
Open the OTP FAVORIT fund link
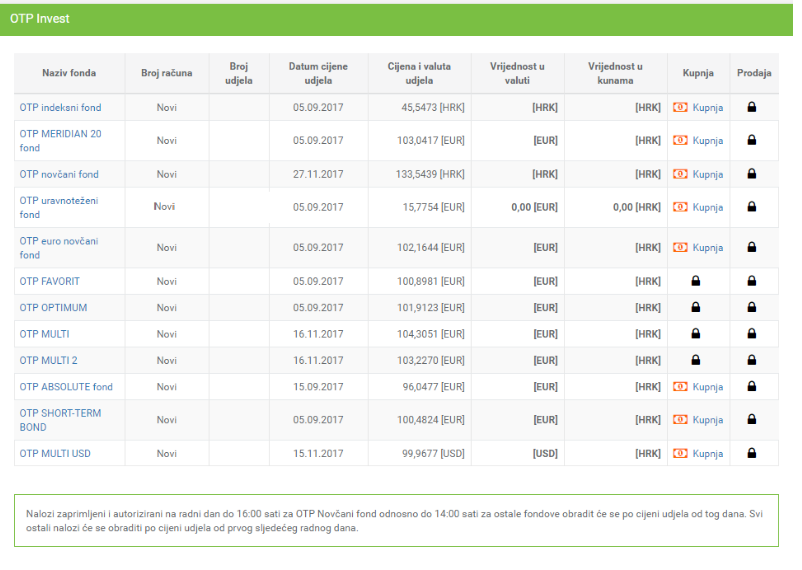point(50,281)
